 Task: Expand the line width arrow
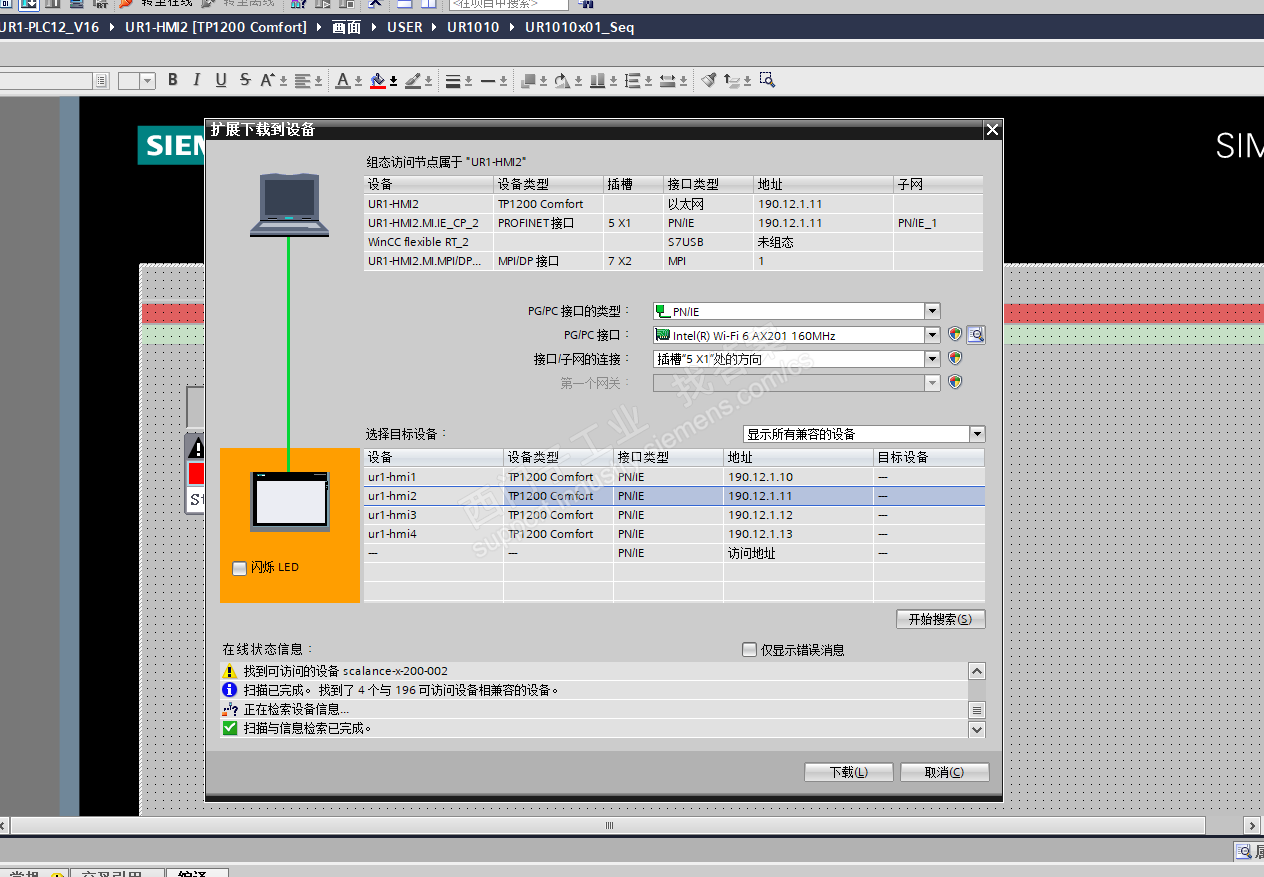pos(467,81)
